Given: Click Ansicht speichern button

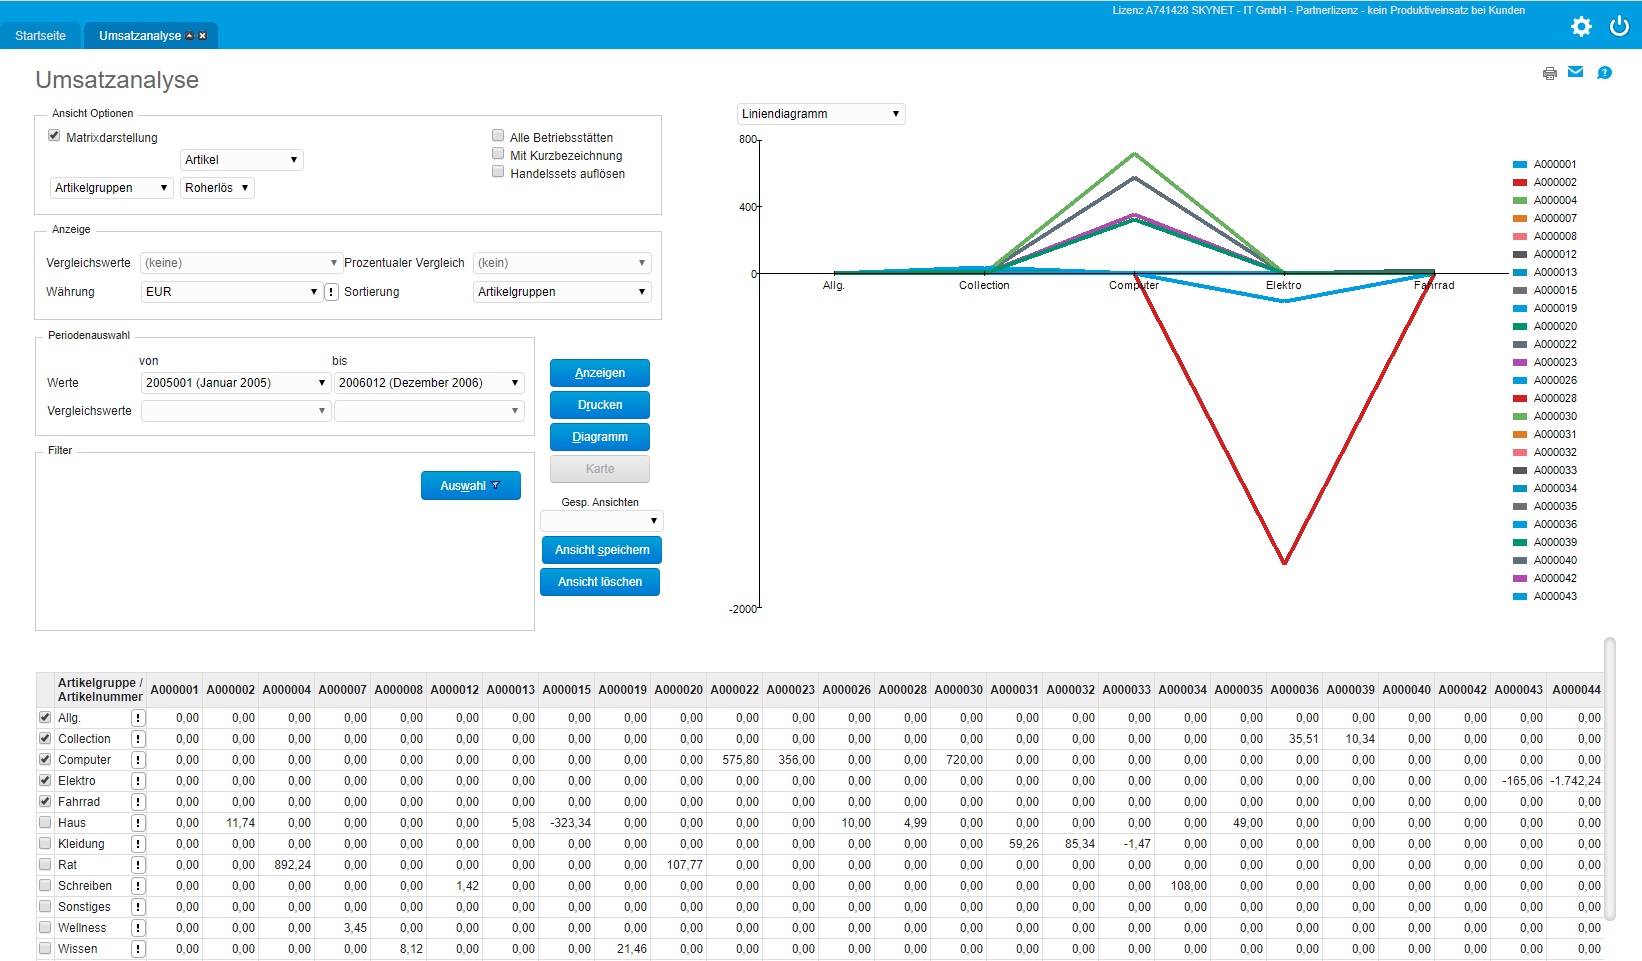Looking at the screenshot, I should (601, 550).
